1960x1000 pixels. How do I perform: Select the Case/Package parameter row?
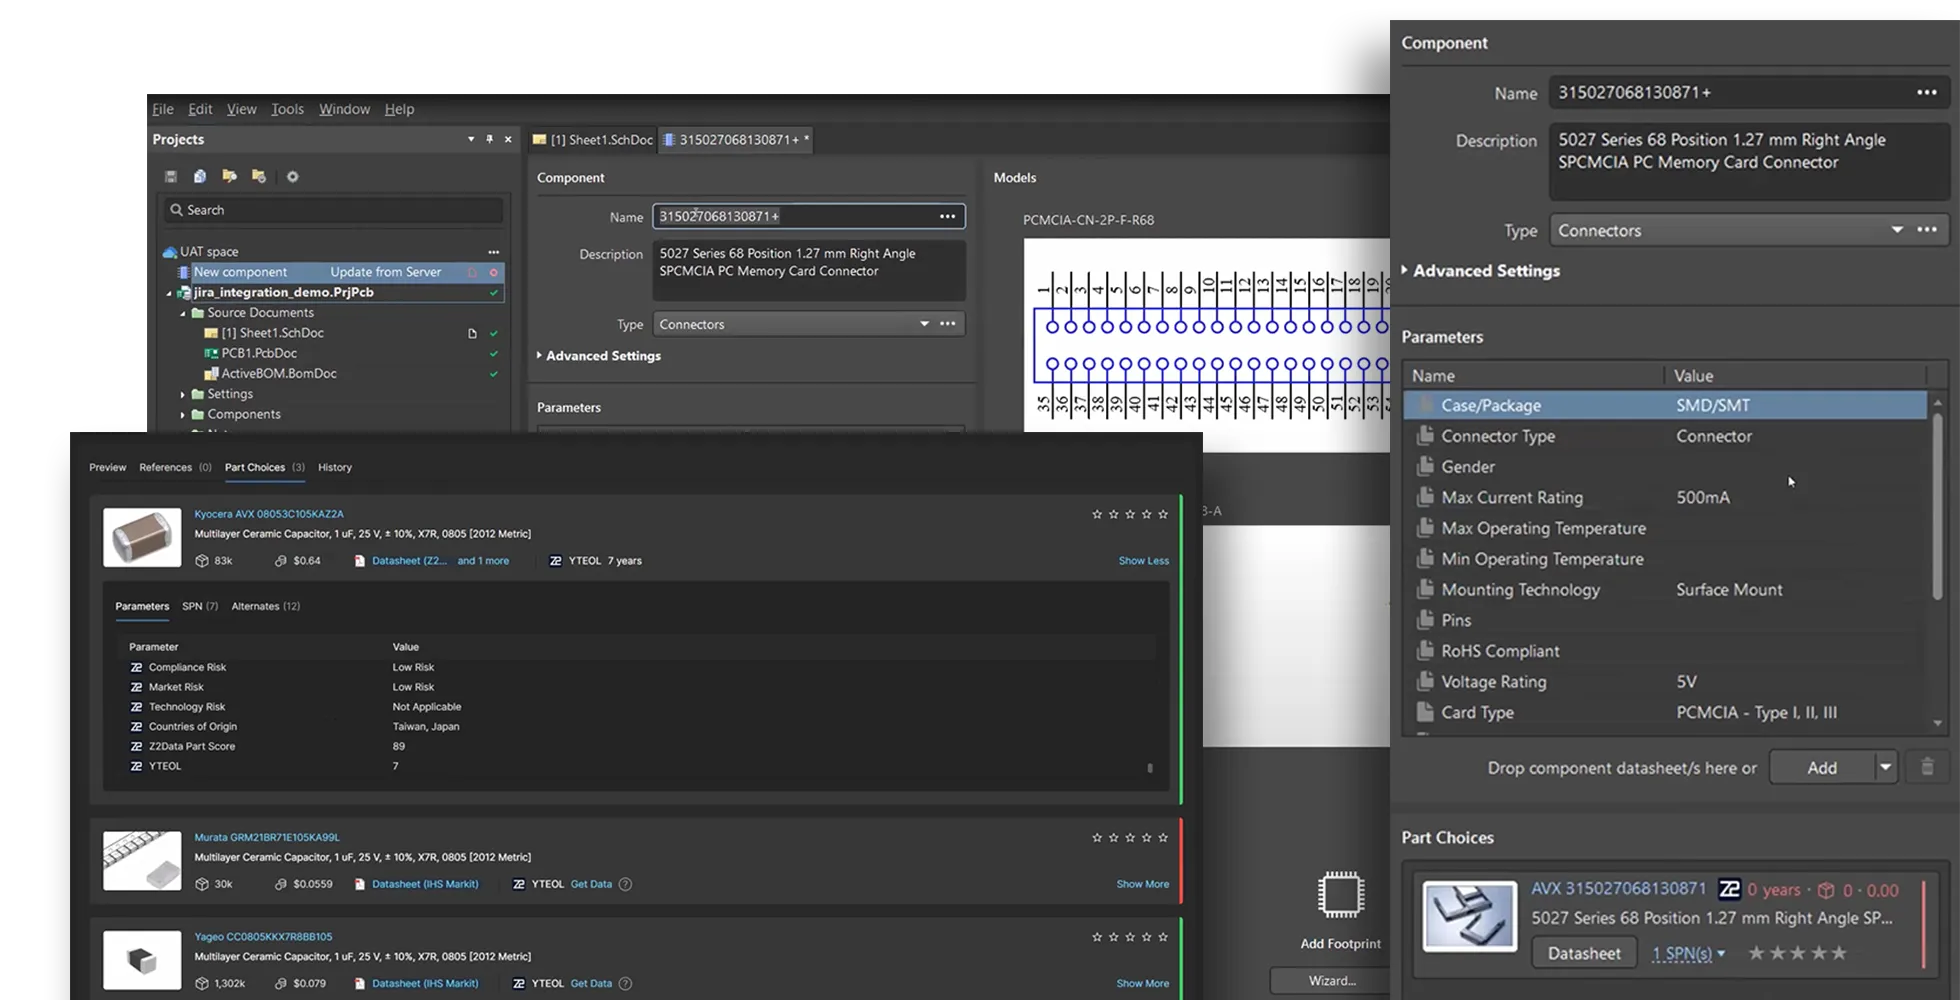click(x=1665, y=405)
